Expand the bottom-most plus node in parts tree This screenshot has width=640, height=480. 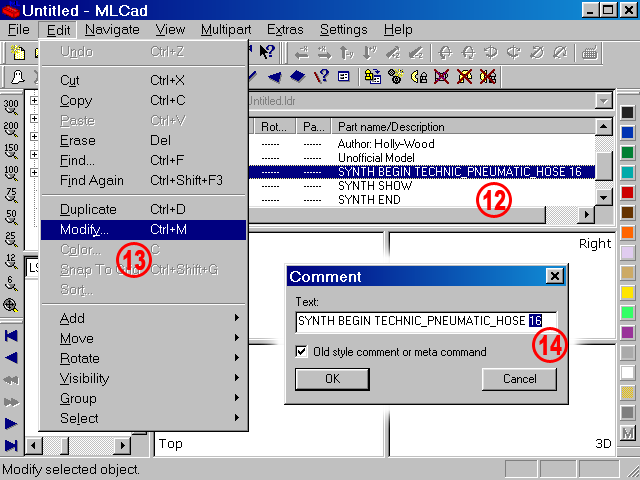click(34, 172)
